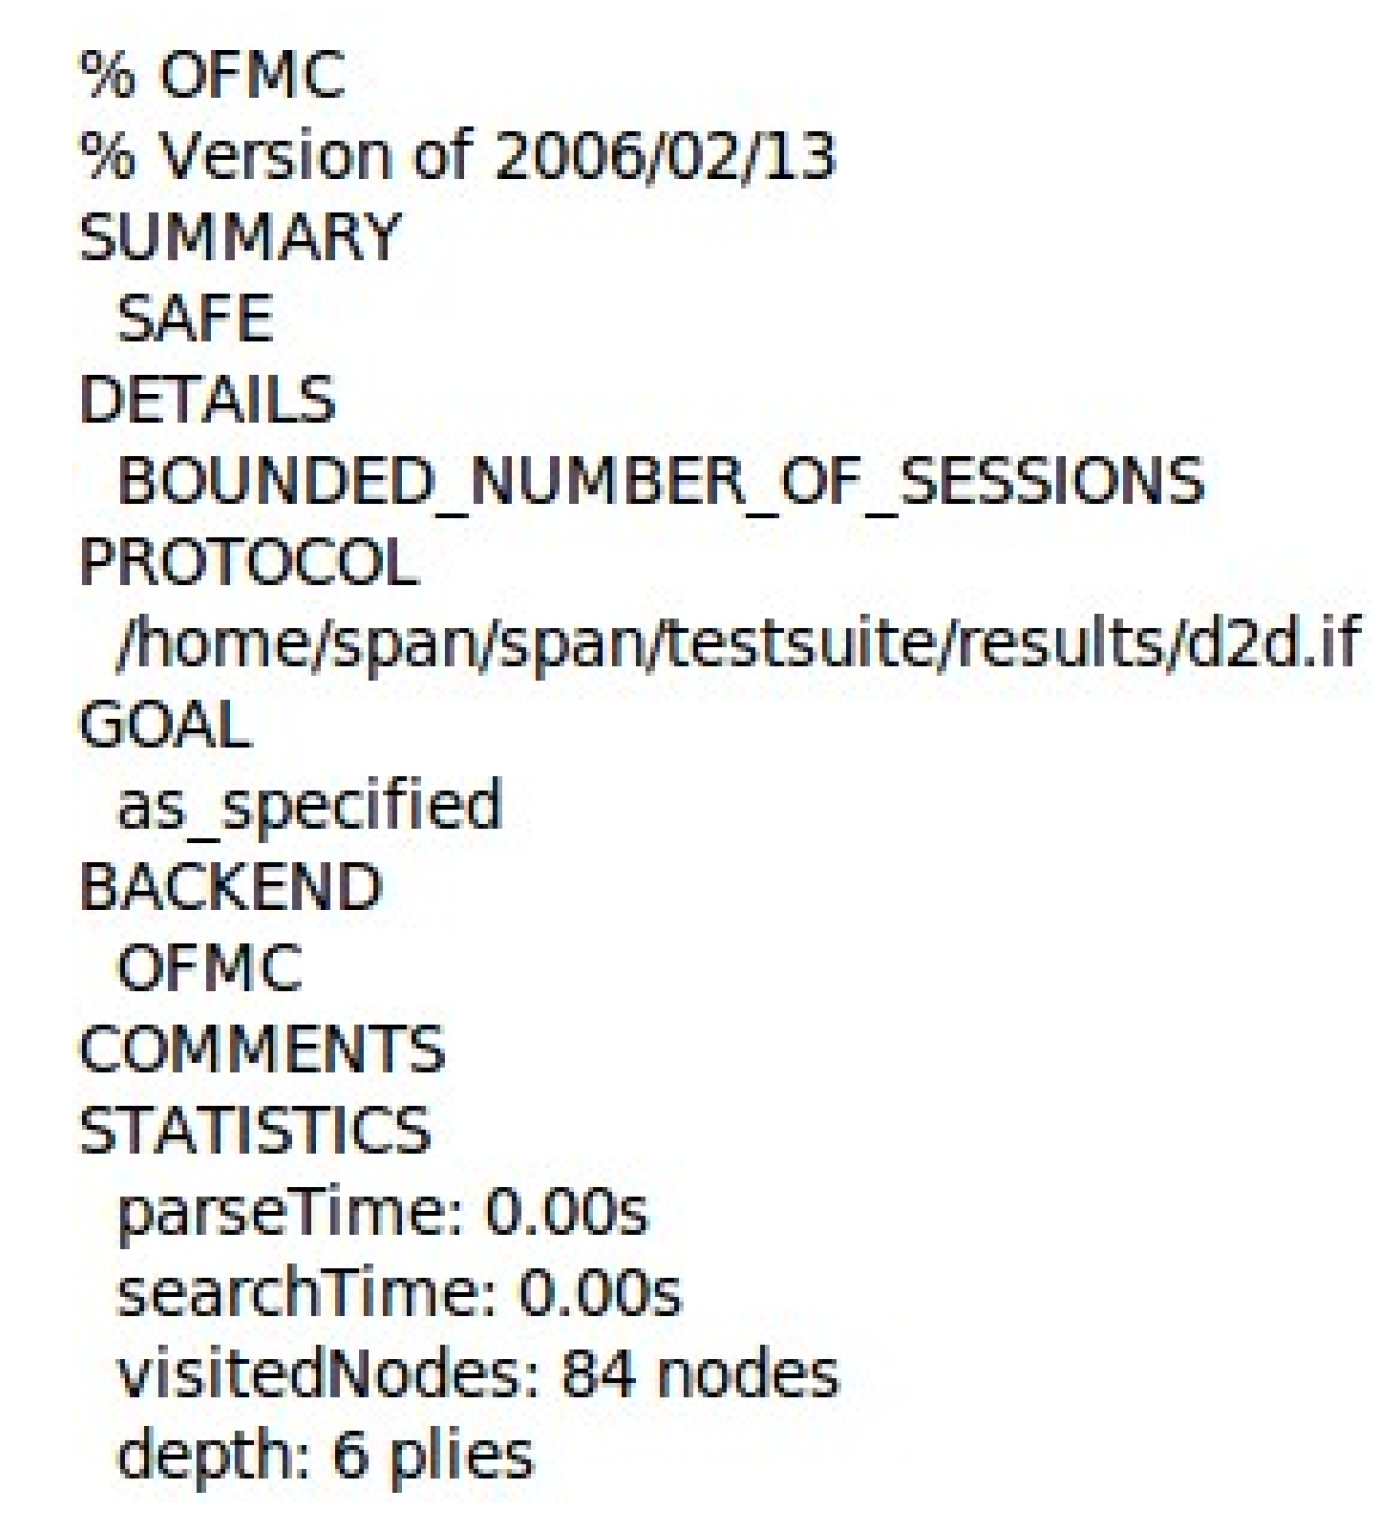Image resolution: width=1391 pixels, height=1517 pixels.
Task: Click the searchTime statistic line
Action: (x=399, y=1293)
